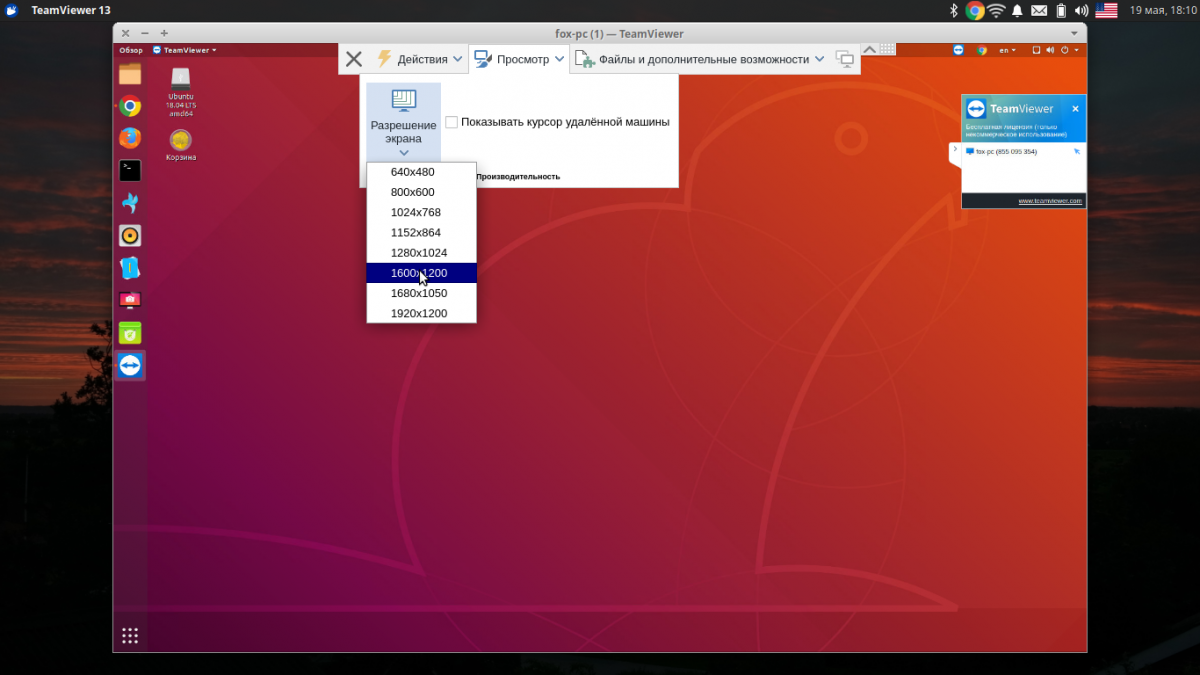This screenshot has width=1200, height=675.
Task: Collapse the session toolbar with the up chevron
Action: (869, 50)
